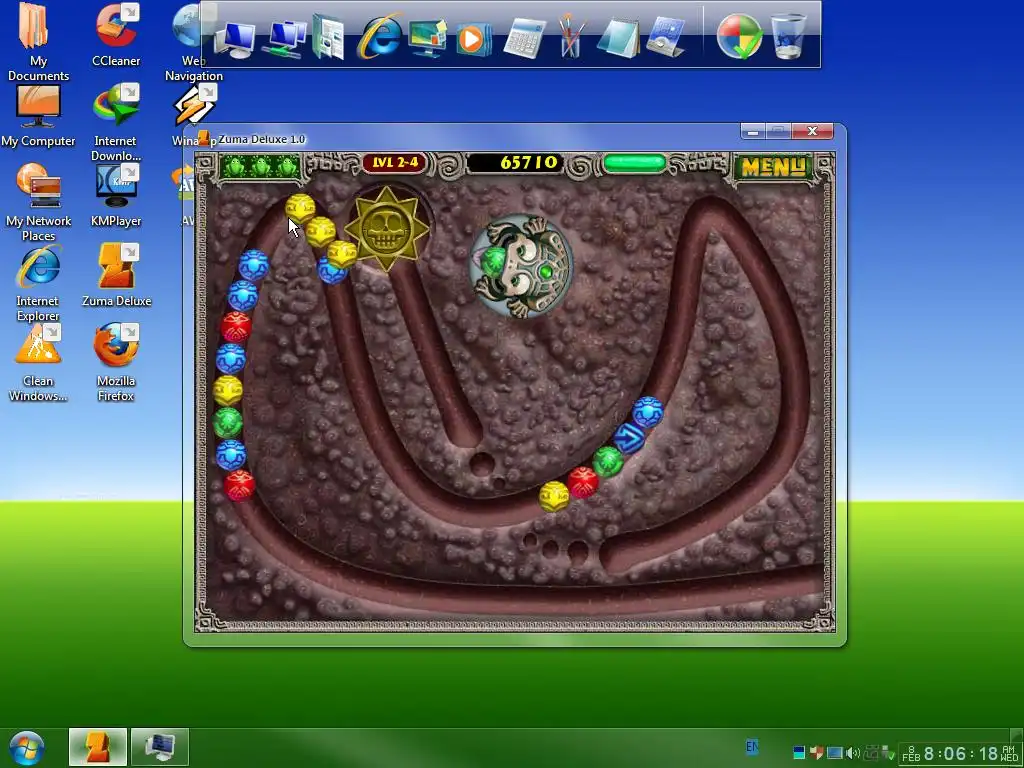Open Clean Windows desktop shortcut

38,363
